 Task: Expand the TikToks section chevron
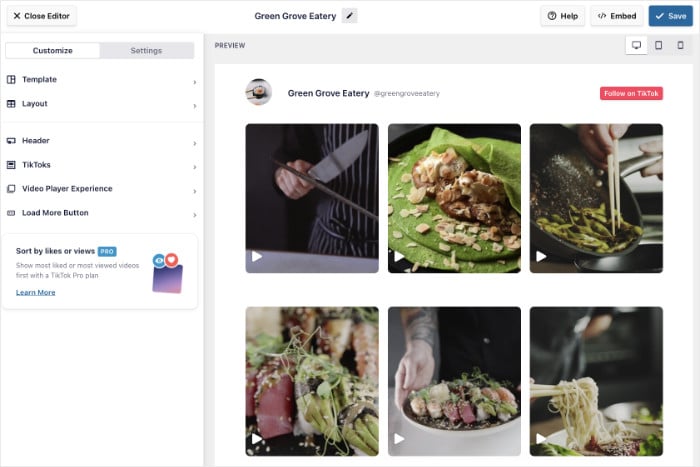[195, 167]
